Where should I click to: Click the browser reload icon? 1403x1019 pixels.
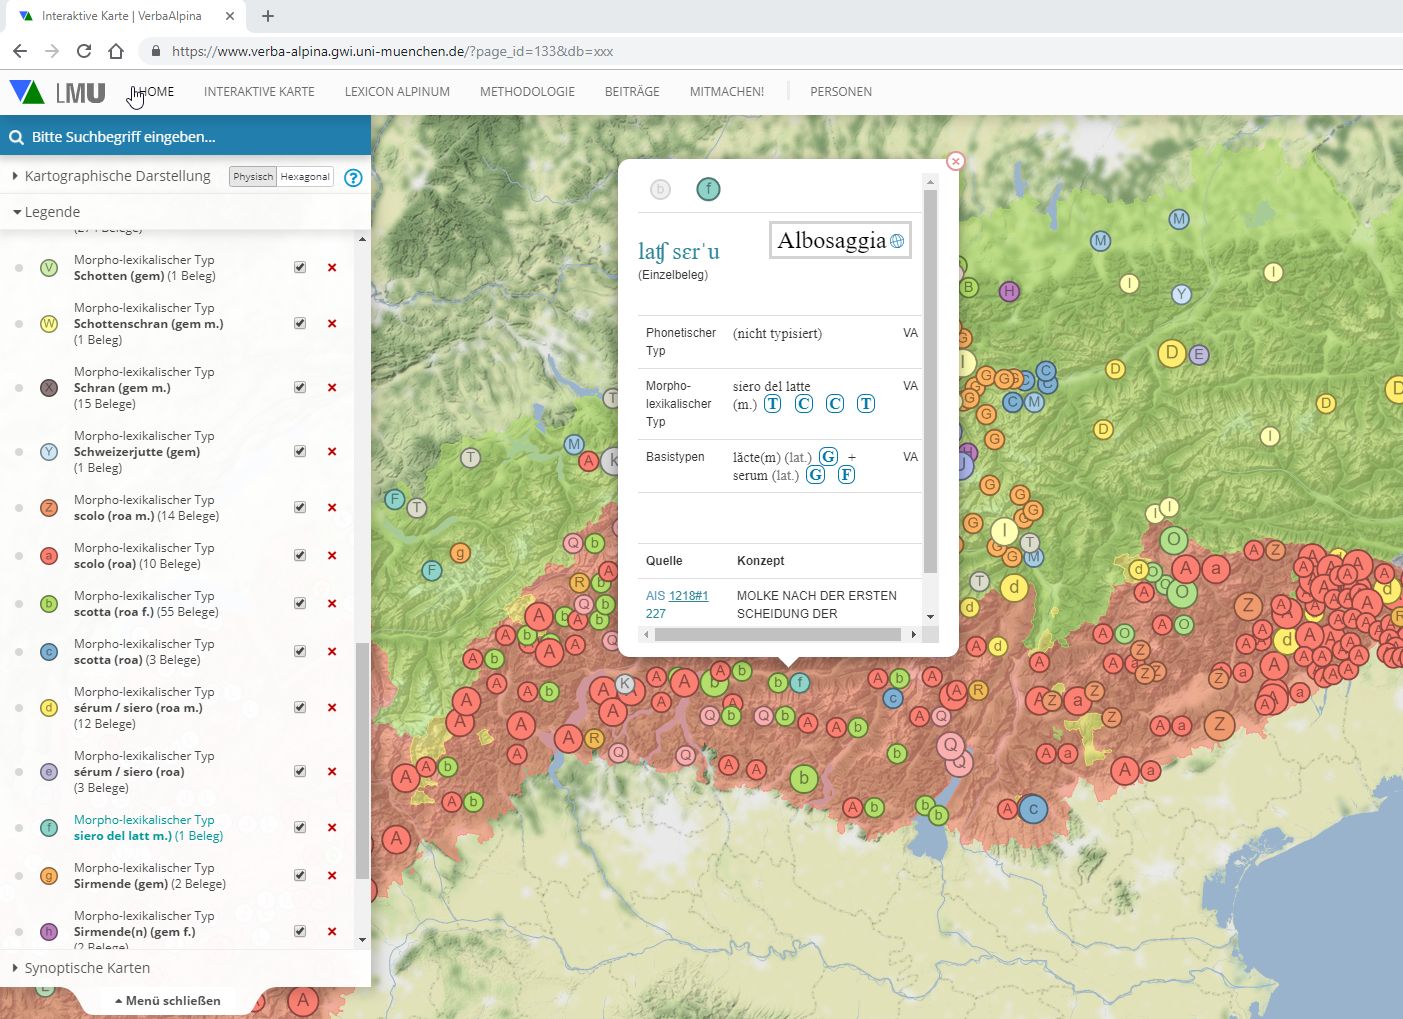[x=84, y=51]
